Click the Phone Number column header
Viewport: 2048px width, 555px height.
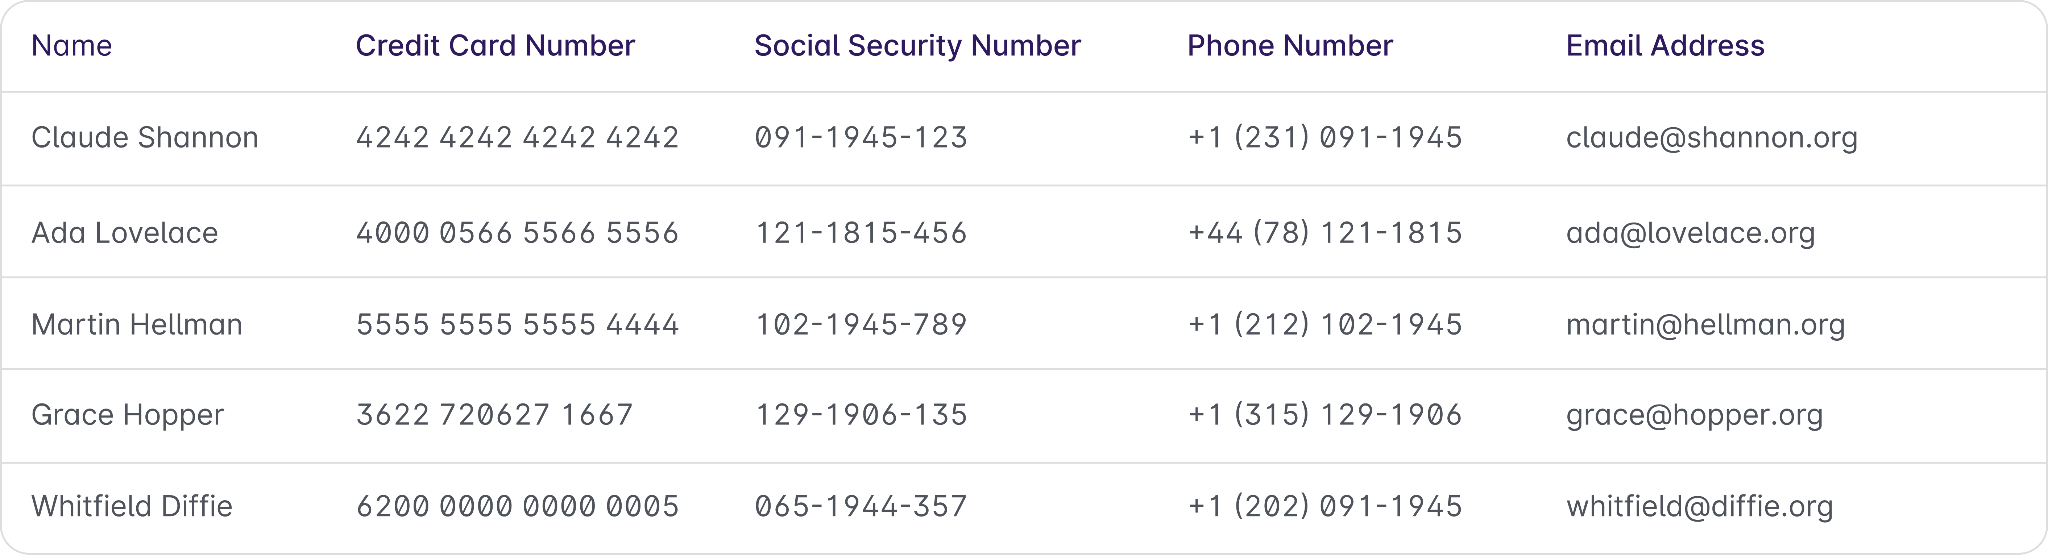pyautogui.click(x=1289, y=46)
